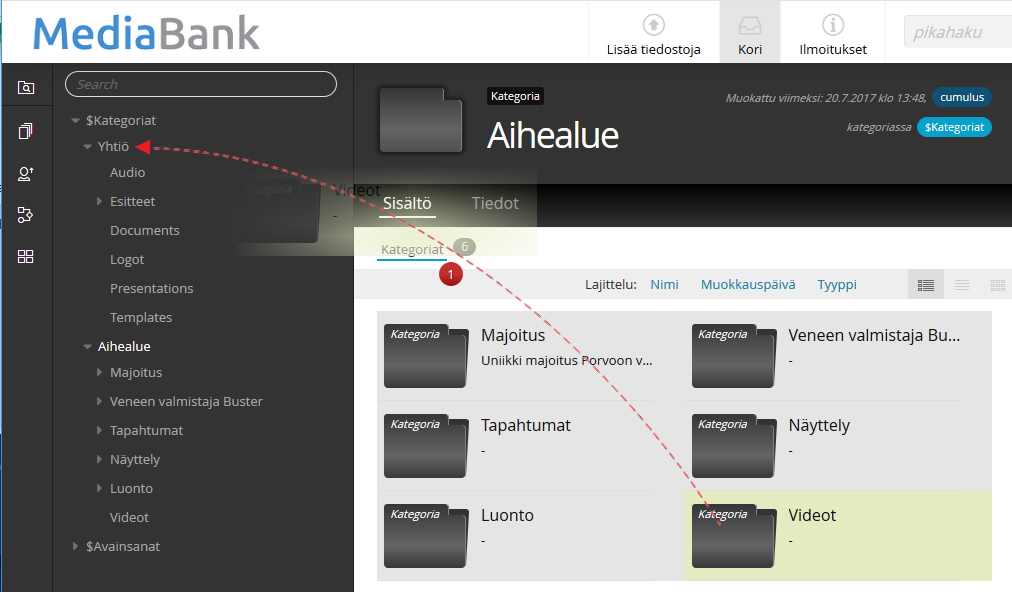Click the user upload sidebar icon
The image size is (1012, 592).
click(x=26, y=173)
